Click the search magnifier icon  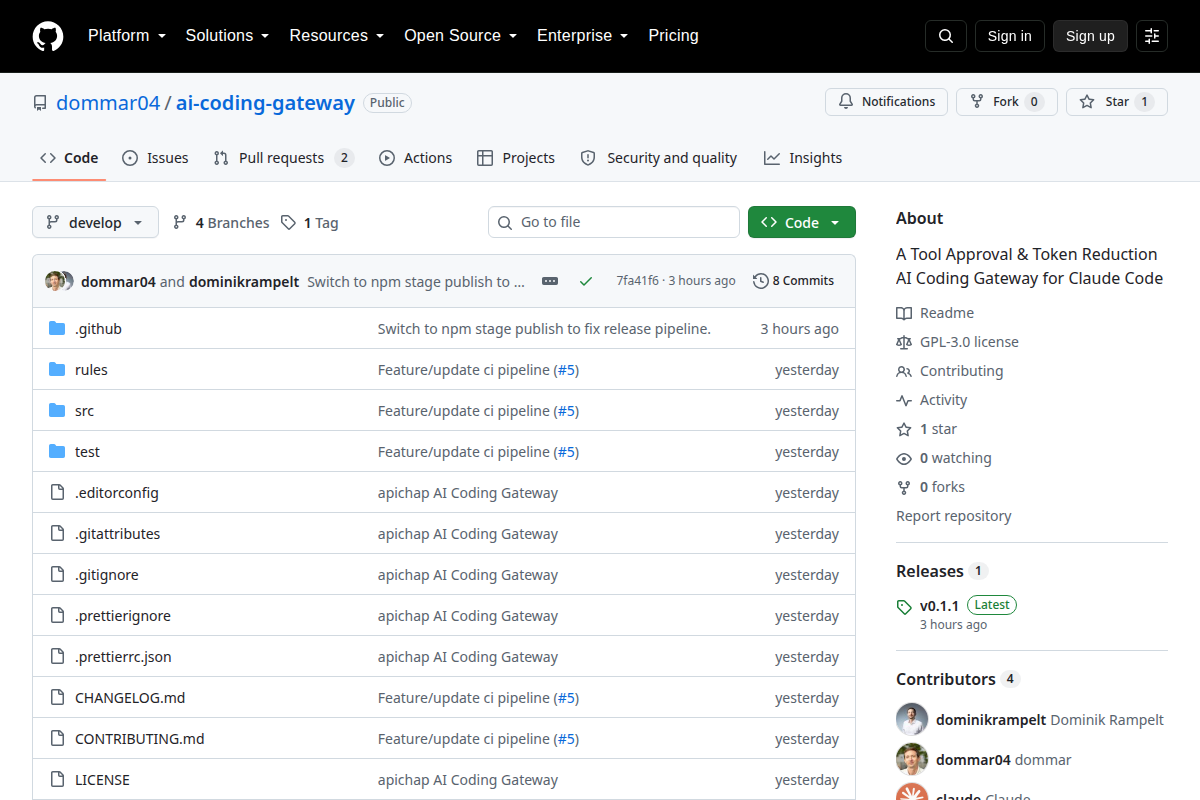(946, 36)
